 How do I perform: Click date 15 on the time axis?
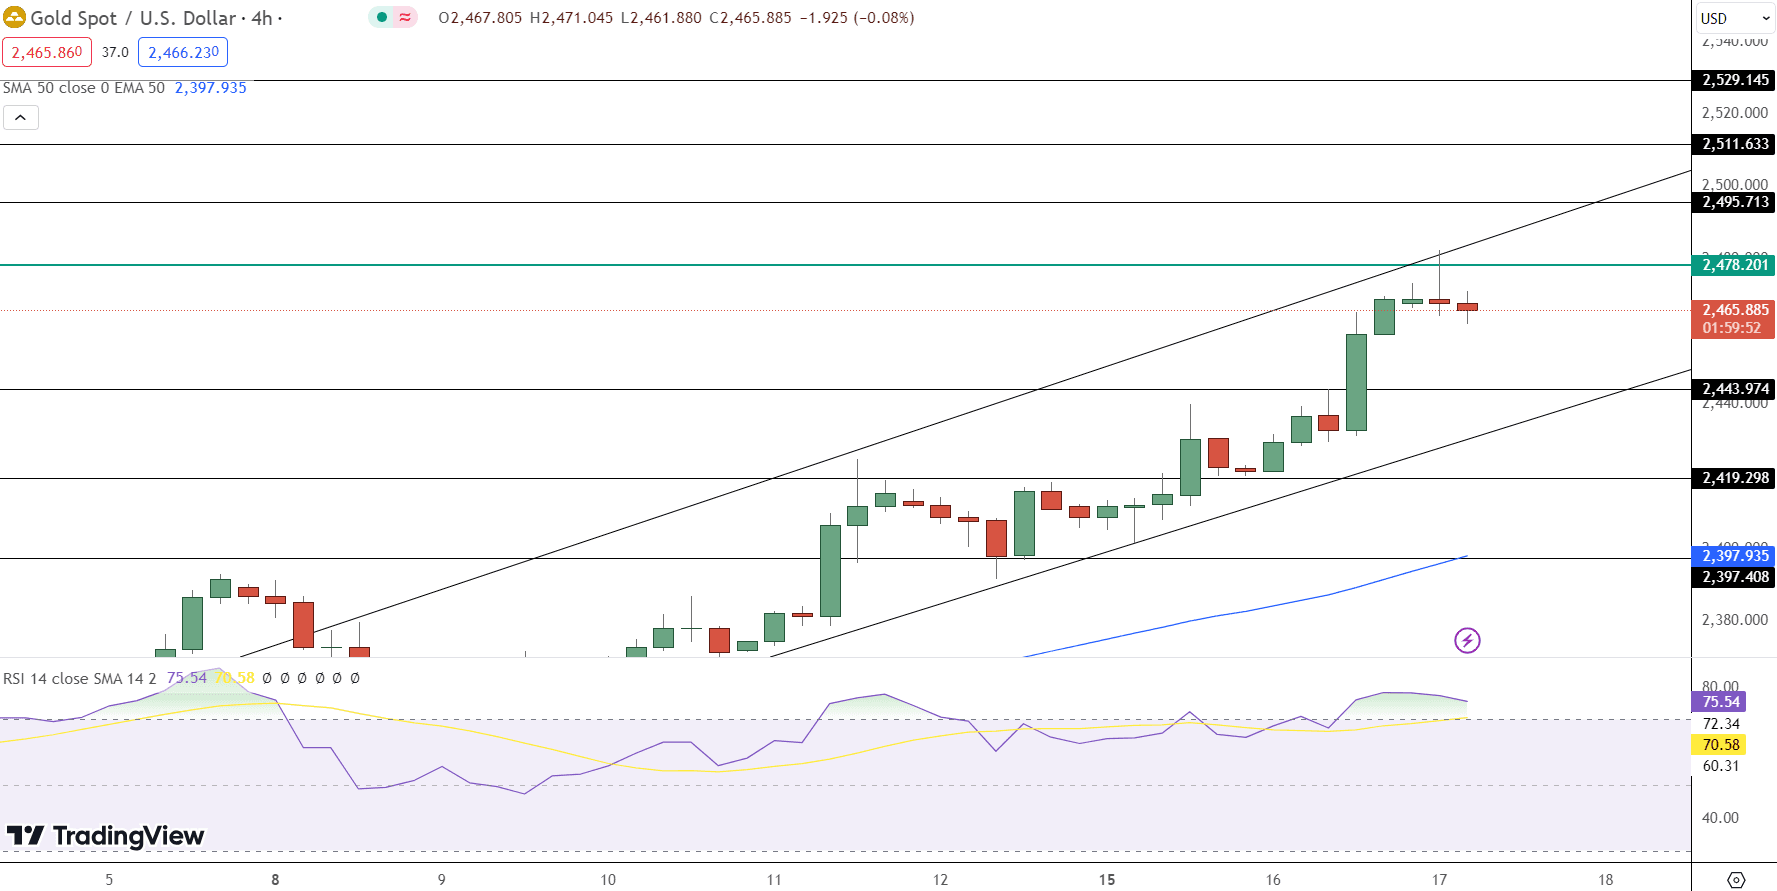pos(1107,880)
